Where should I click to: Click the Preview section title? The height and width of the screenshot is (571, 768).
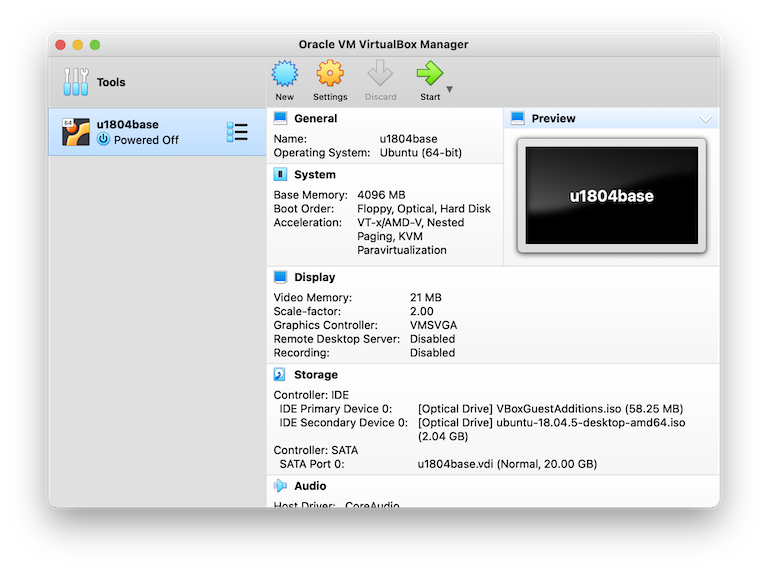[x=553, y=119]
